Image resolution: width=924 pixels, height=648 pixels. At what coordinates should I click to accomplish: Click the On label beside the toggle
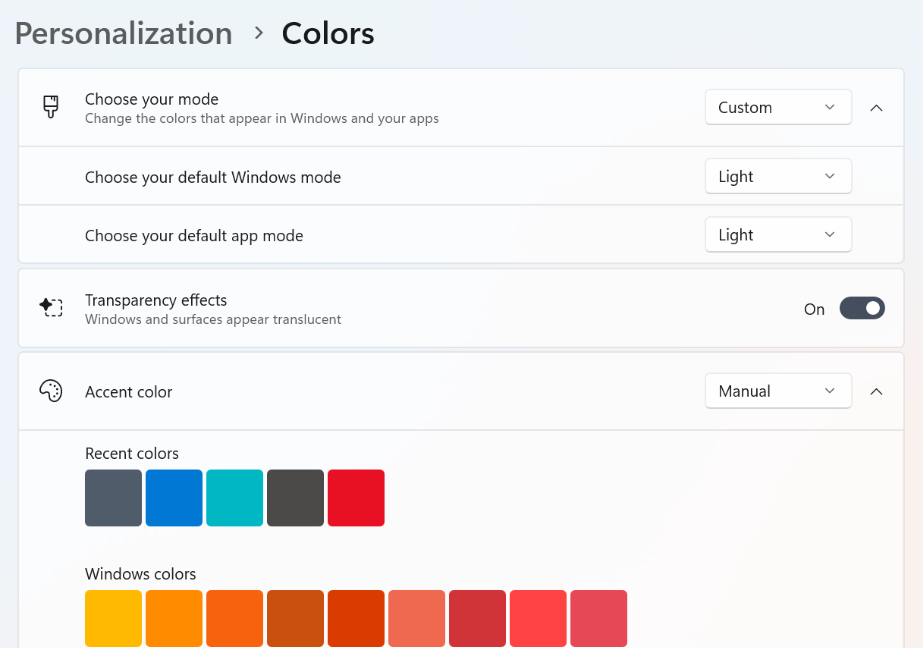tap(814, 309)
